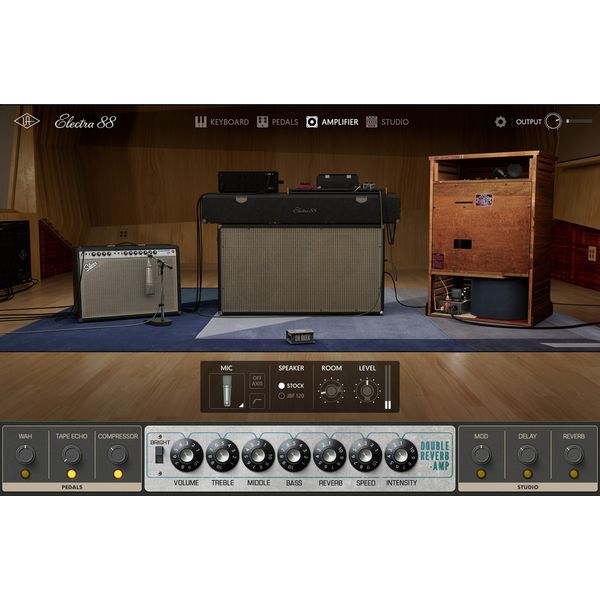
Task: Click the studio MOD knob
Action: point(481,455)
